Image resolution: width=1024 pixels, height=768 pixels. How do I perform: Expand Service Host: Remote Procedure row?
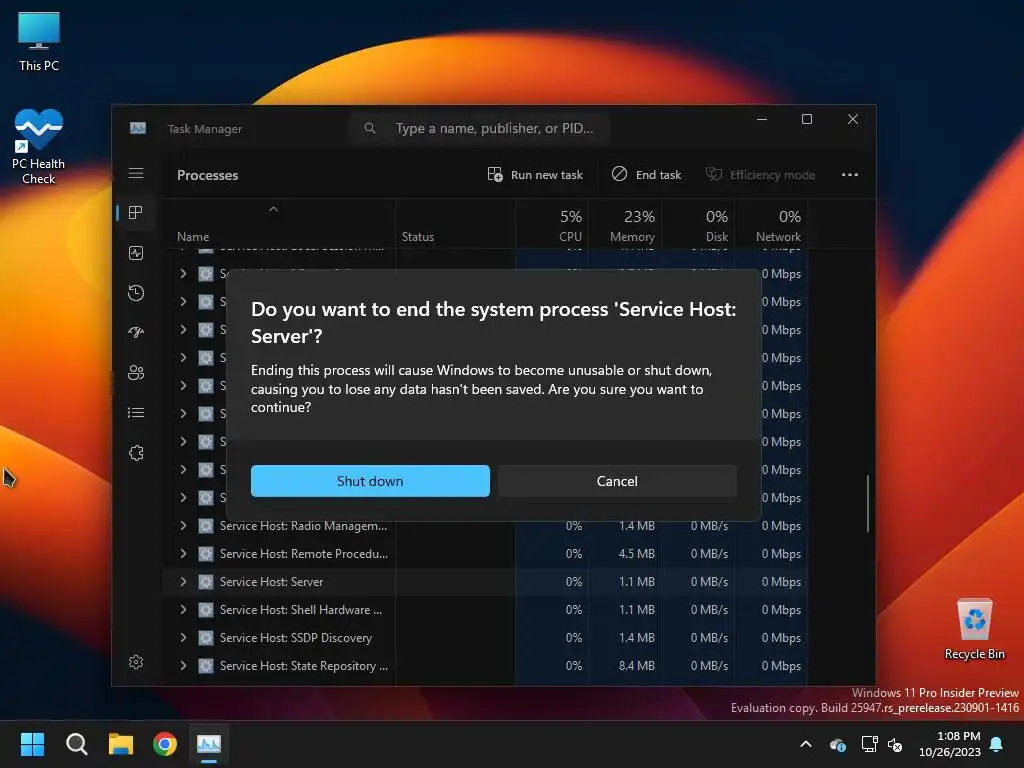[184, 554]
